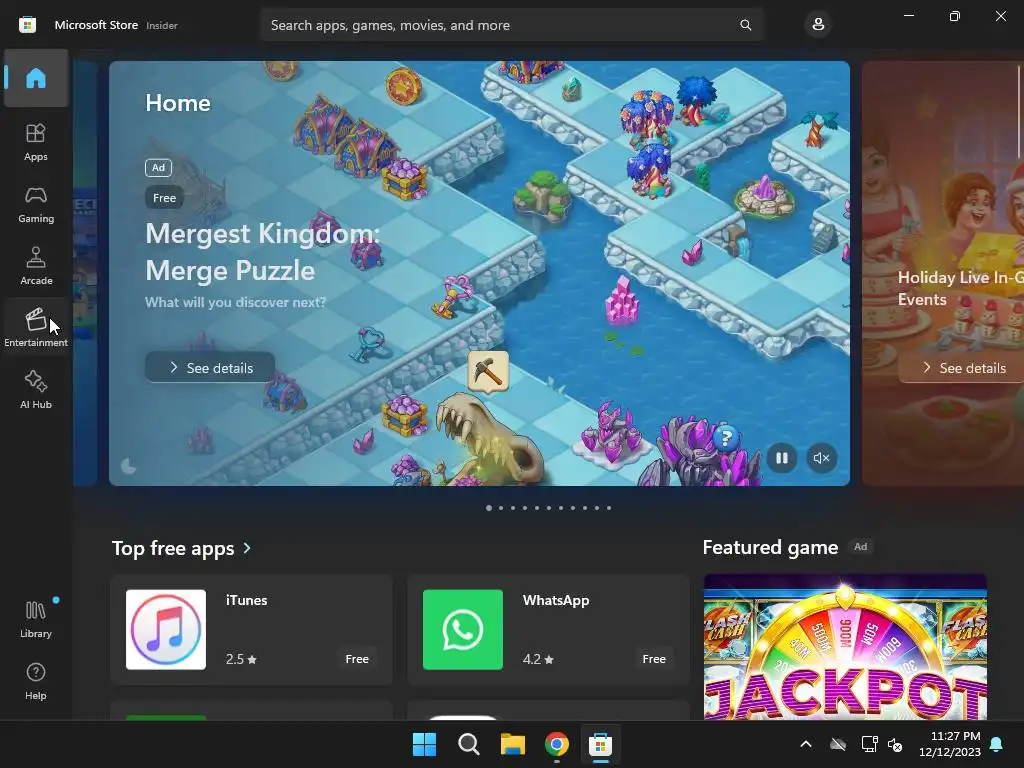This screenshot has height=768, width=1024.
Task: Pause the Mergest Kingdom banner video
Action: [782, 458]
